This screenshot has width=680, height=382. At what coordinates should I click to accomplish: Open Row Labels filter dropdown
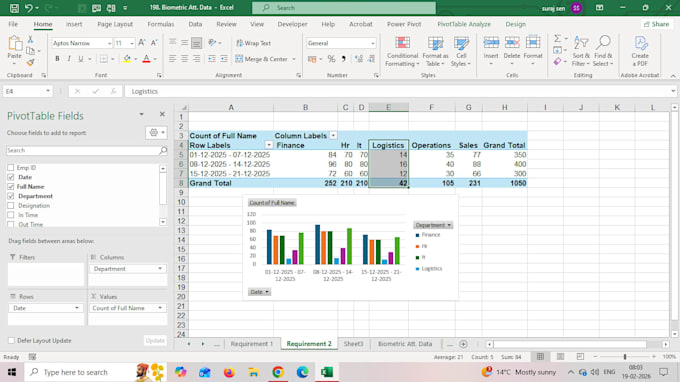(269, 145)
